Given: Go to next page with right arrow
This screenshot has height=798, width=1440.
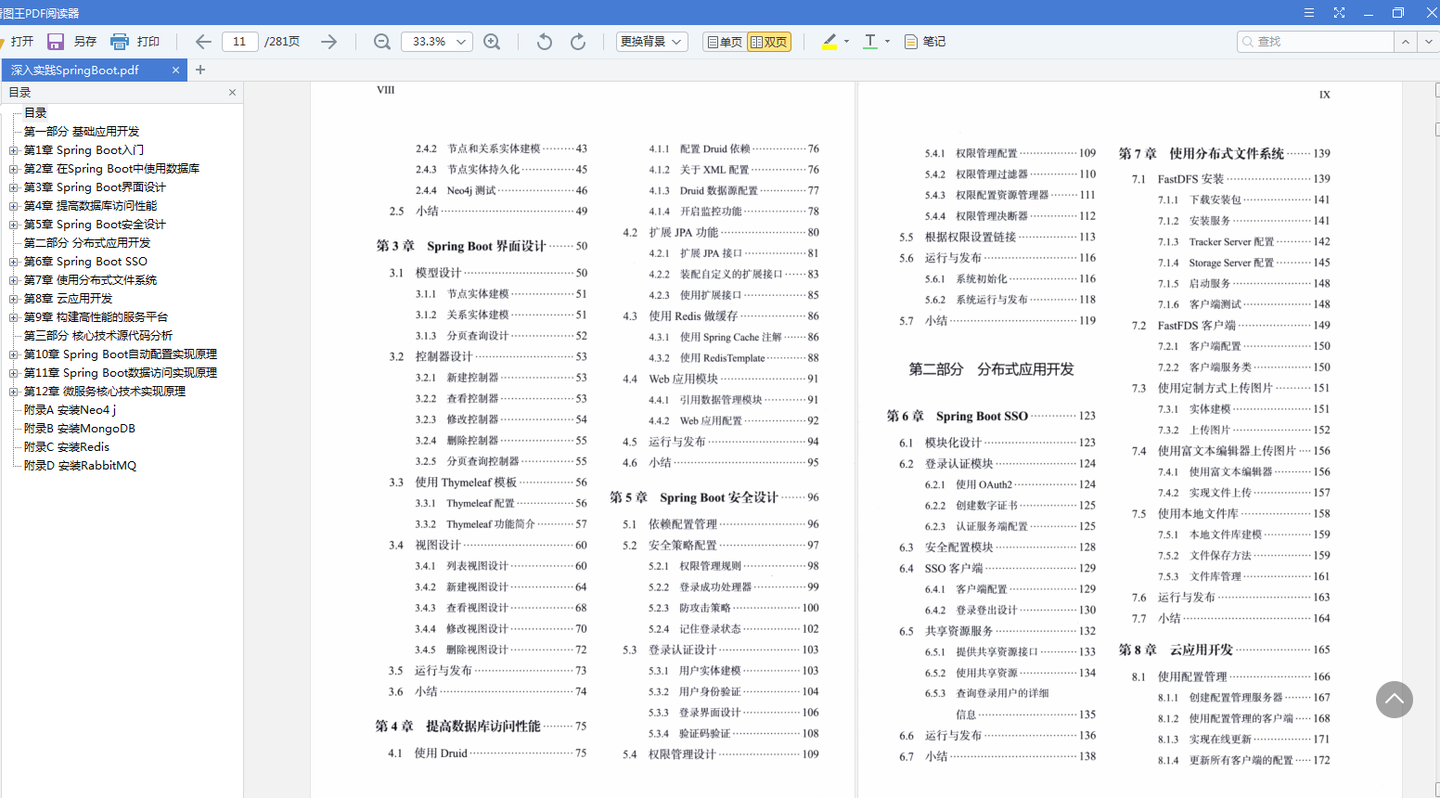Looking at the screenshot, I should [328, 42].
